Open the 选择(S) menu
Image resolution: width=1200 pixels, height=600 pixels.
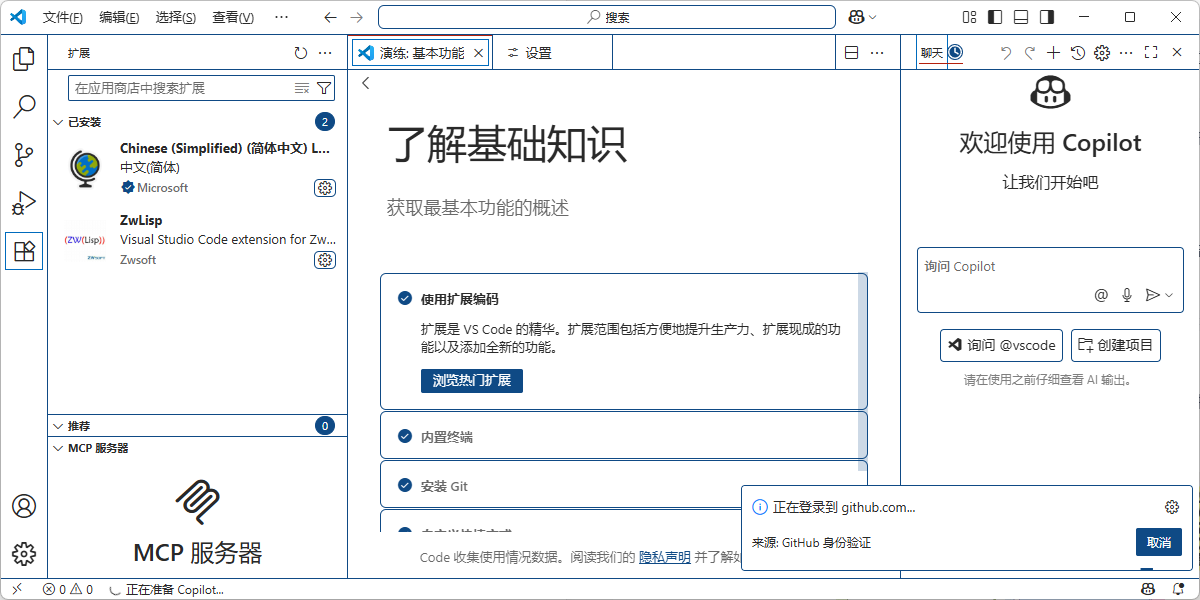tap(177, 17)
